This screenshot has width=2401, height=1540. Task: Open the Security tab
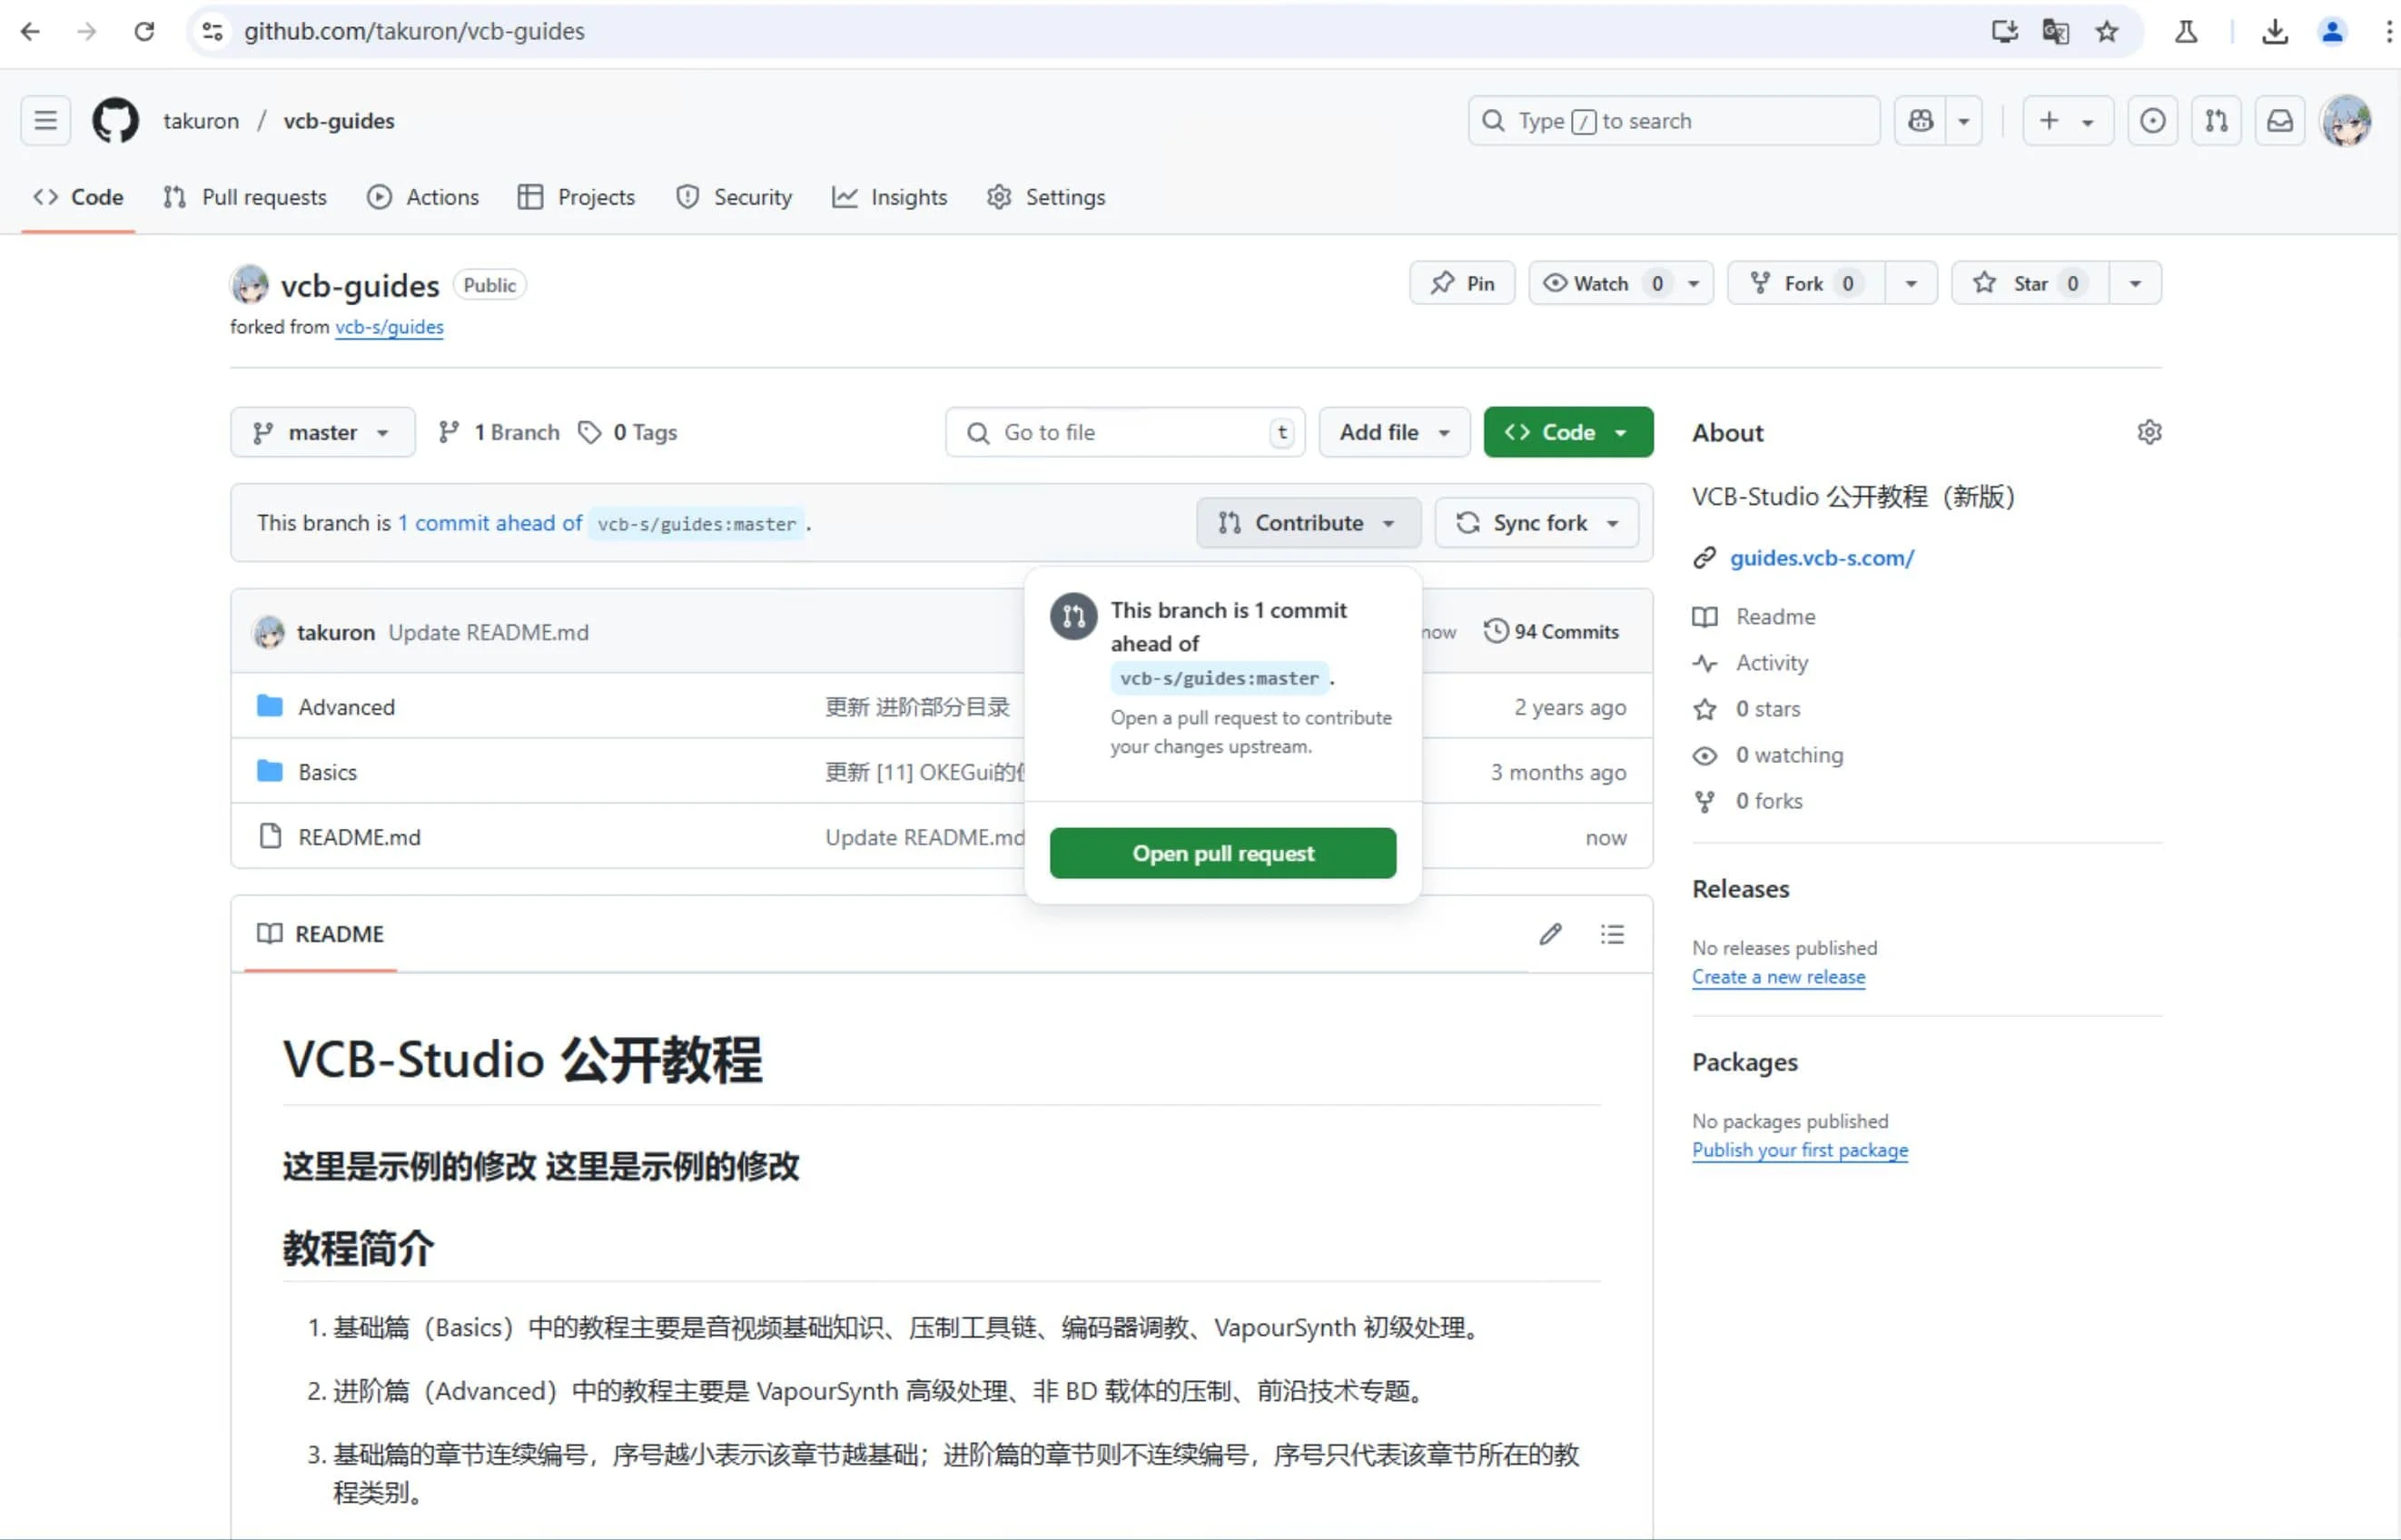coord(734,197)
